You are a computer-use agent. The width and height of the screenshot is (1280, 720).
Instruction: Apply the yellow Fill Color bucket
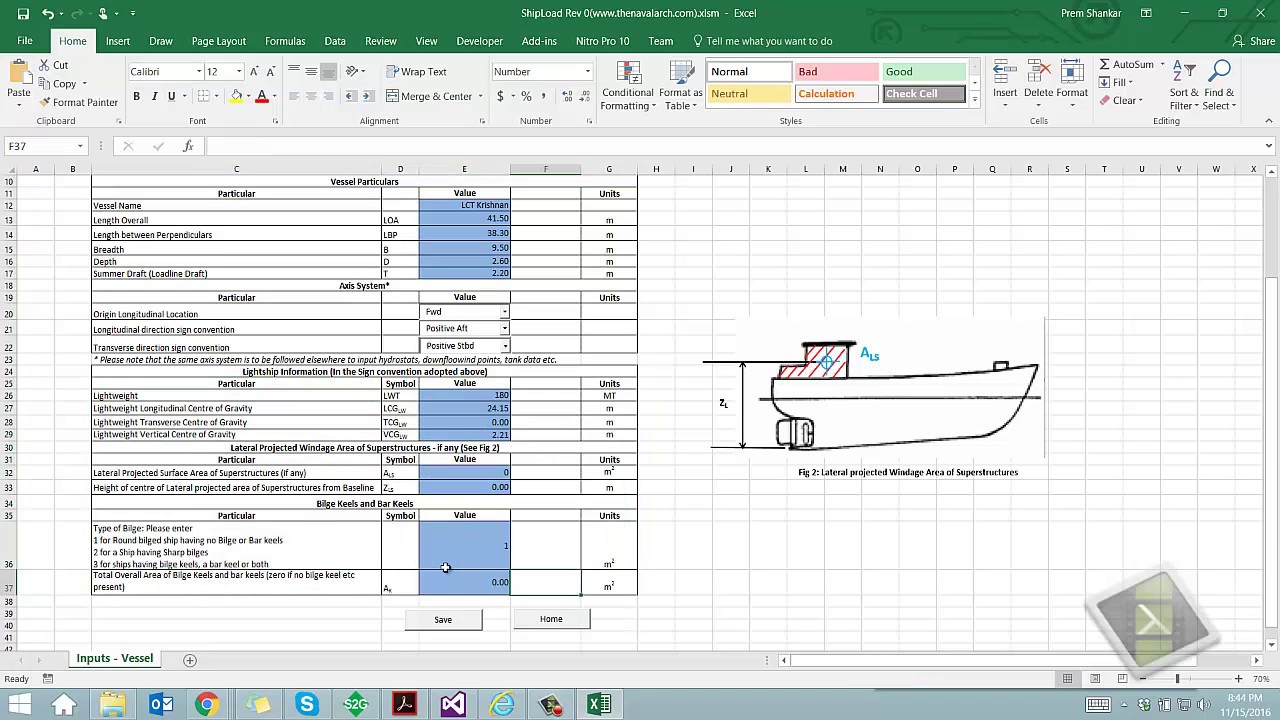pos(236,96)
